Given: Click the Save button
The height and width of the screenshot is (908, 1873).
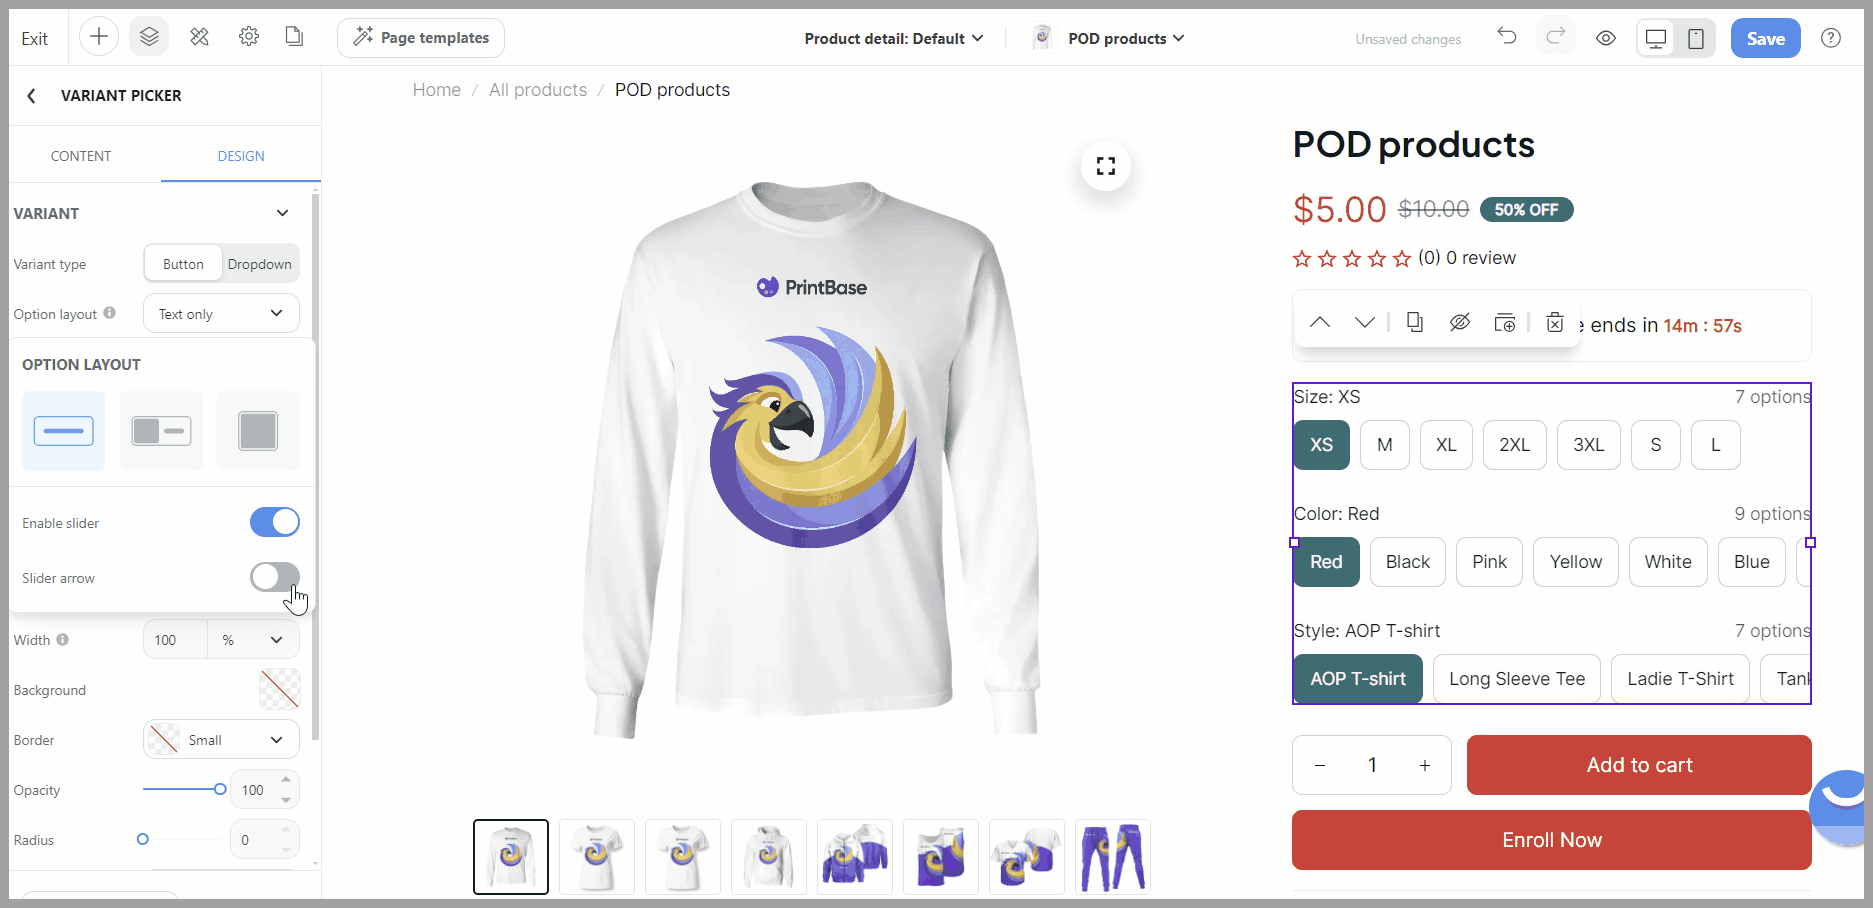Looking at the screenshot, I should [1766, 38].
